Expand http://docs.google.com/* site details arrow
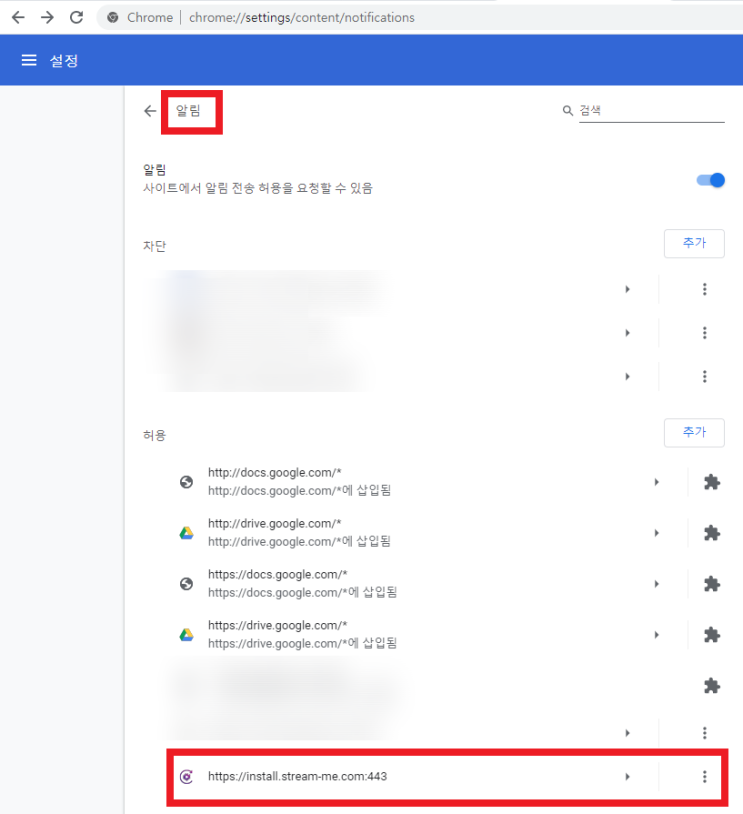 pos(656,482)
